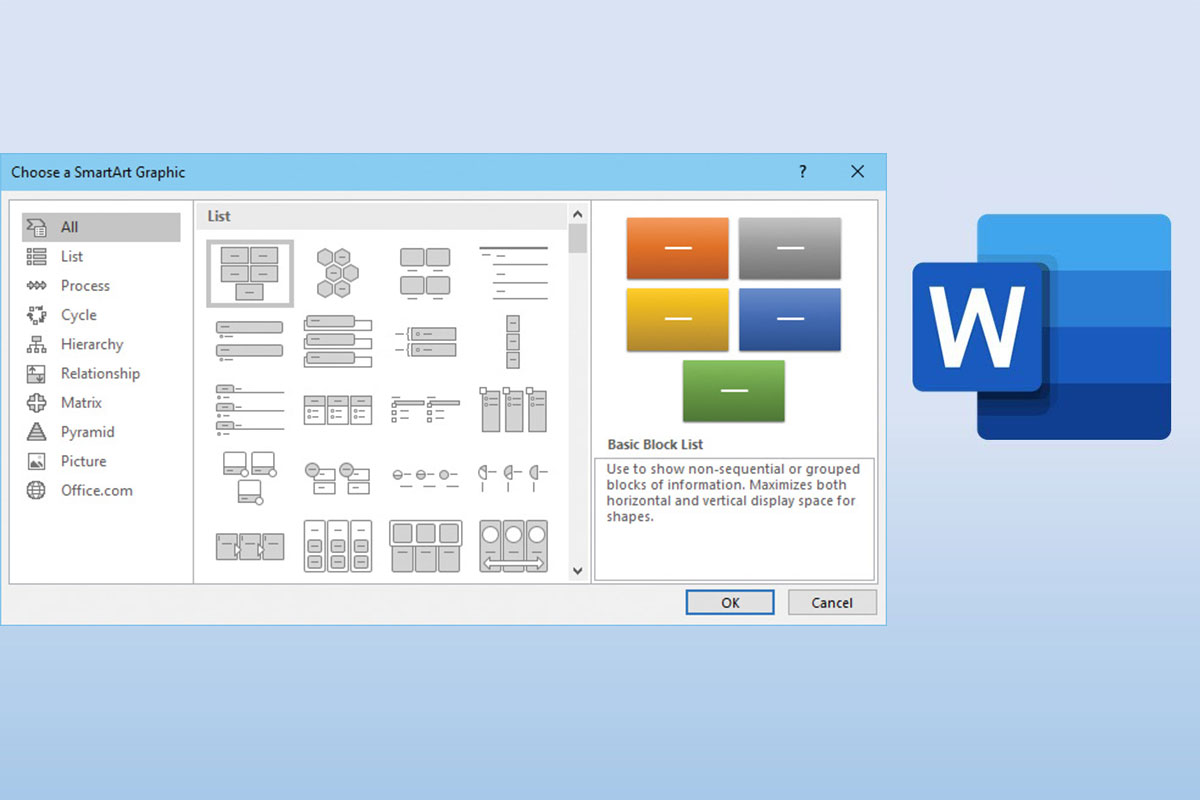Click the gray block in the preview
The height and width of the screenshot is (800, 1200).
(x=790, y=248)
